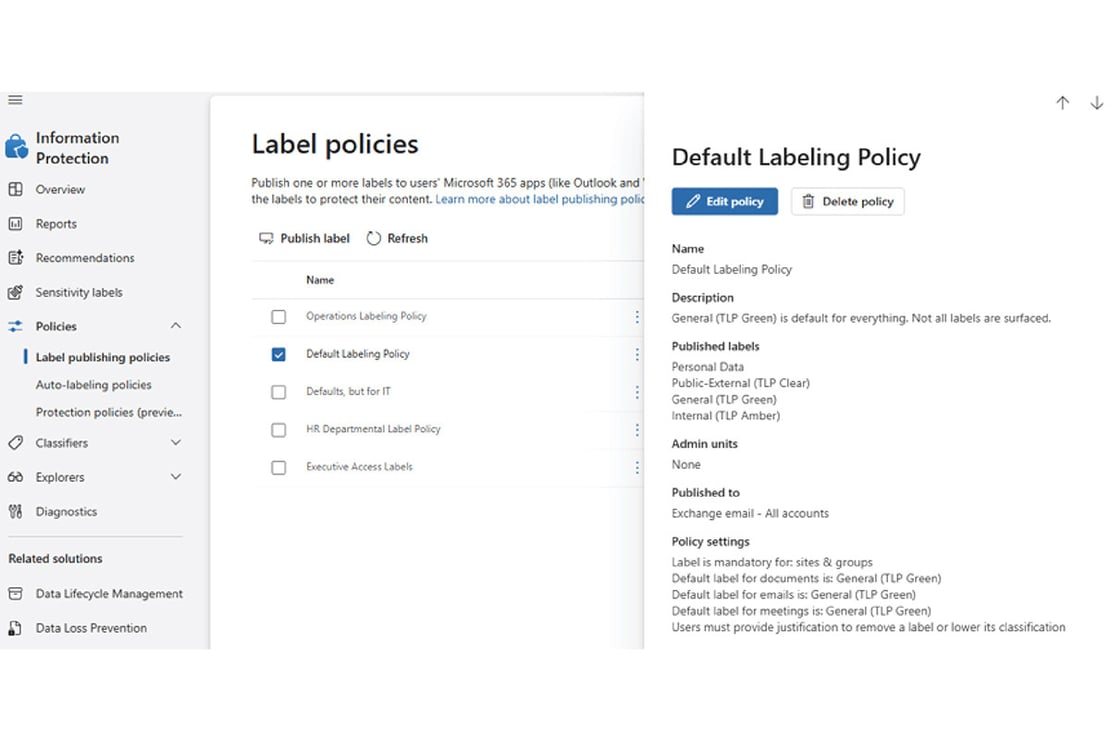Open Information Protection Overview

(61, 189)
